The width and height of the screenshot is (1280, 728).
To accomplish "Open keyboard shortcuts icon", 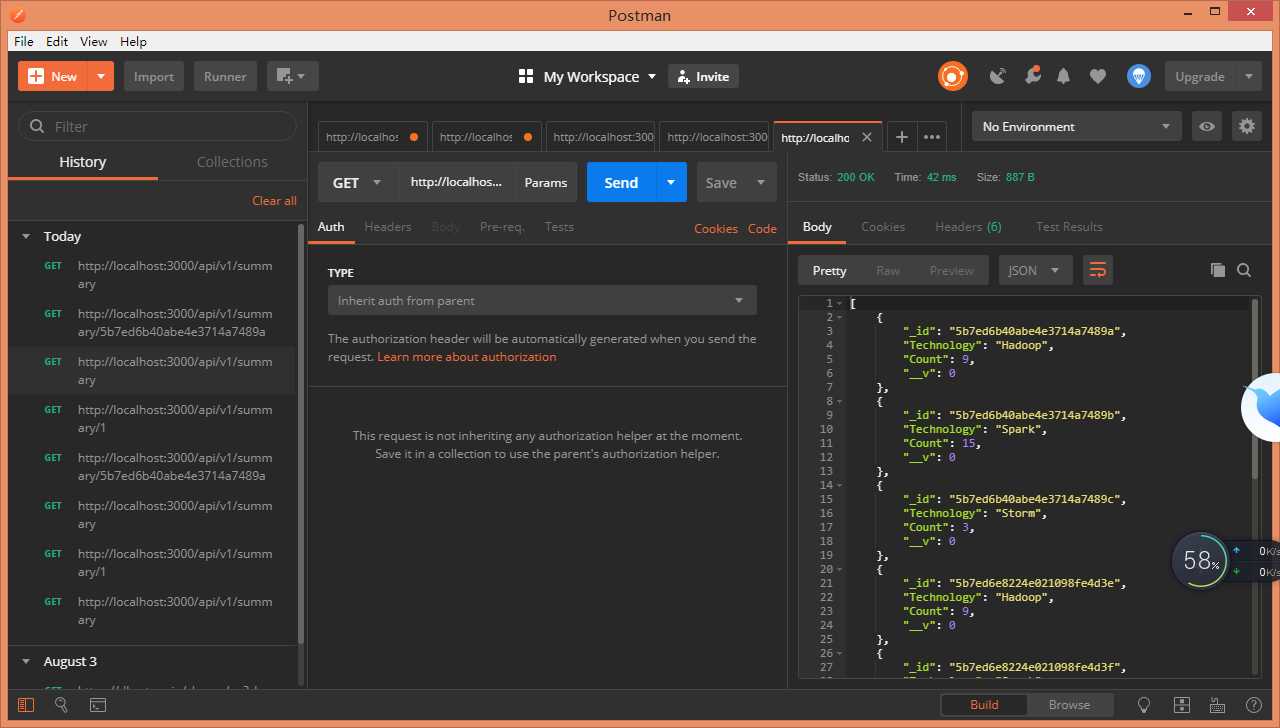I will click(x=1217, y=705).
